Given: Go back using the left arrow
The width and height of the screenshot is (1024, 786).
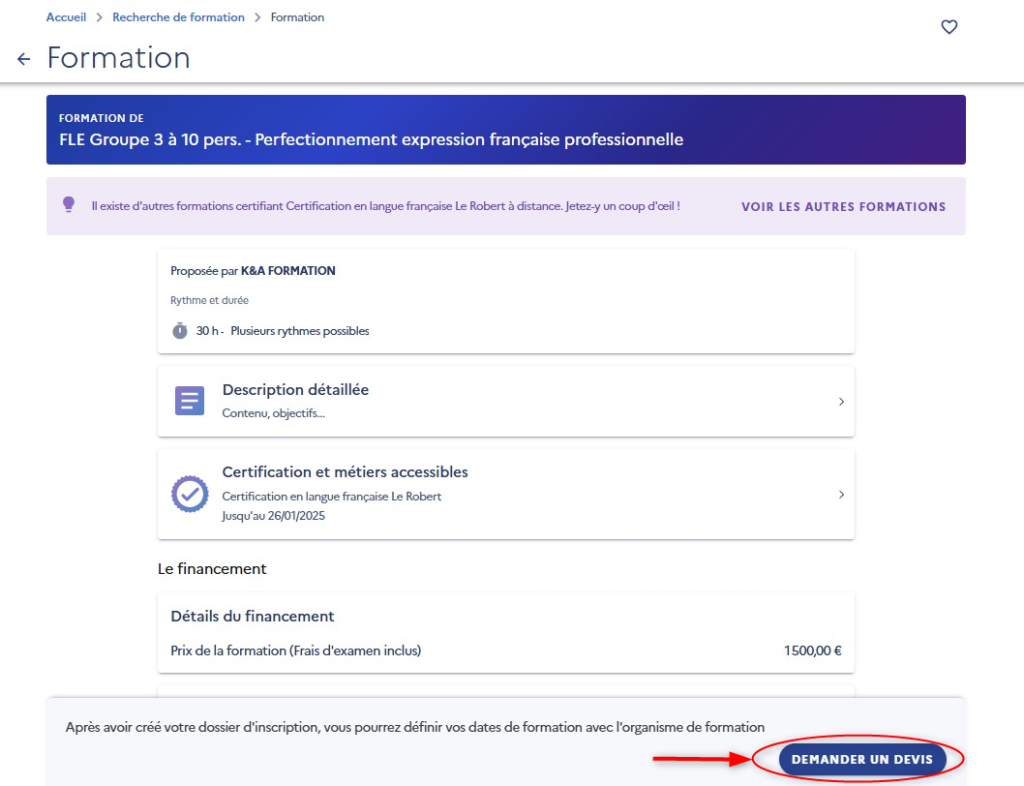Looking at the screenshot, I should 24,60.
